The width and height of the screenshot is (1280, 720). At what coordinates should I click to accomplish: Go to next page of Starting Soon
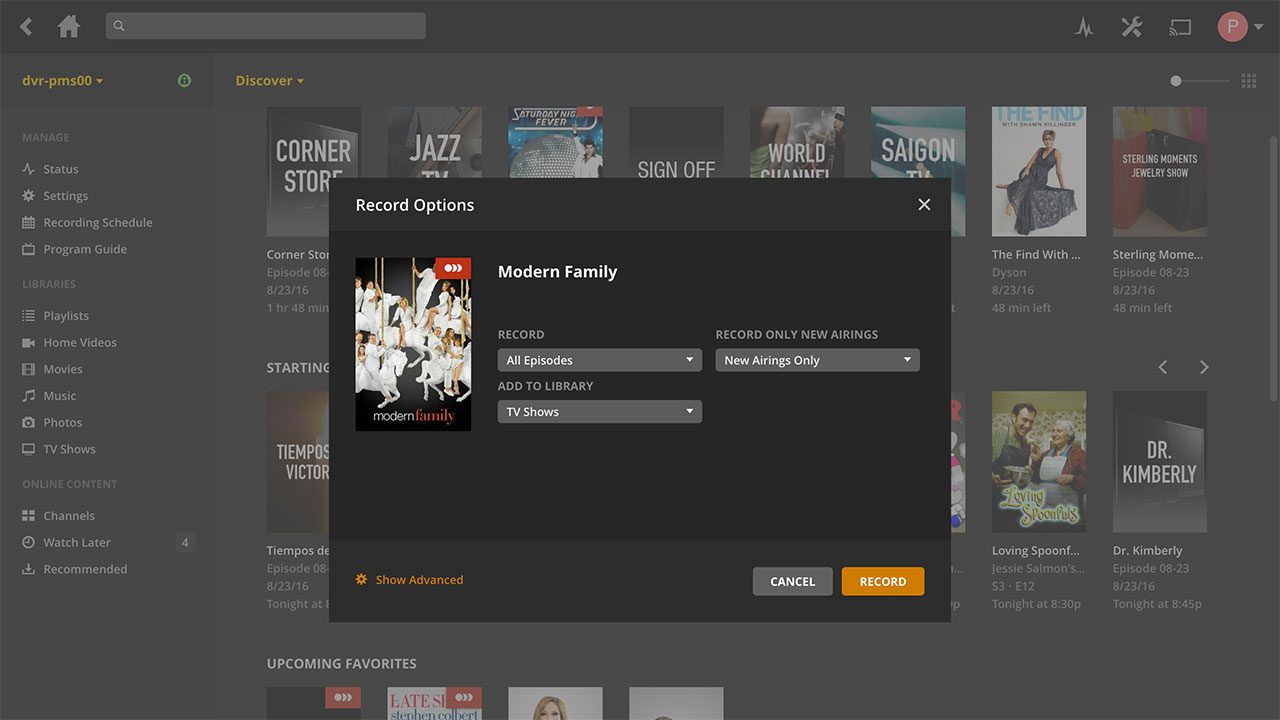[1204, 367]
